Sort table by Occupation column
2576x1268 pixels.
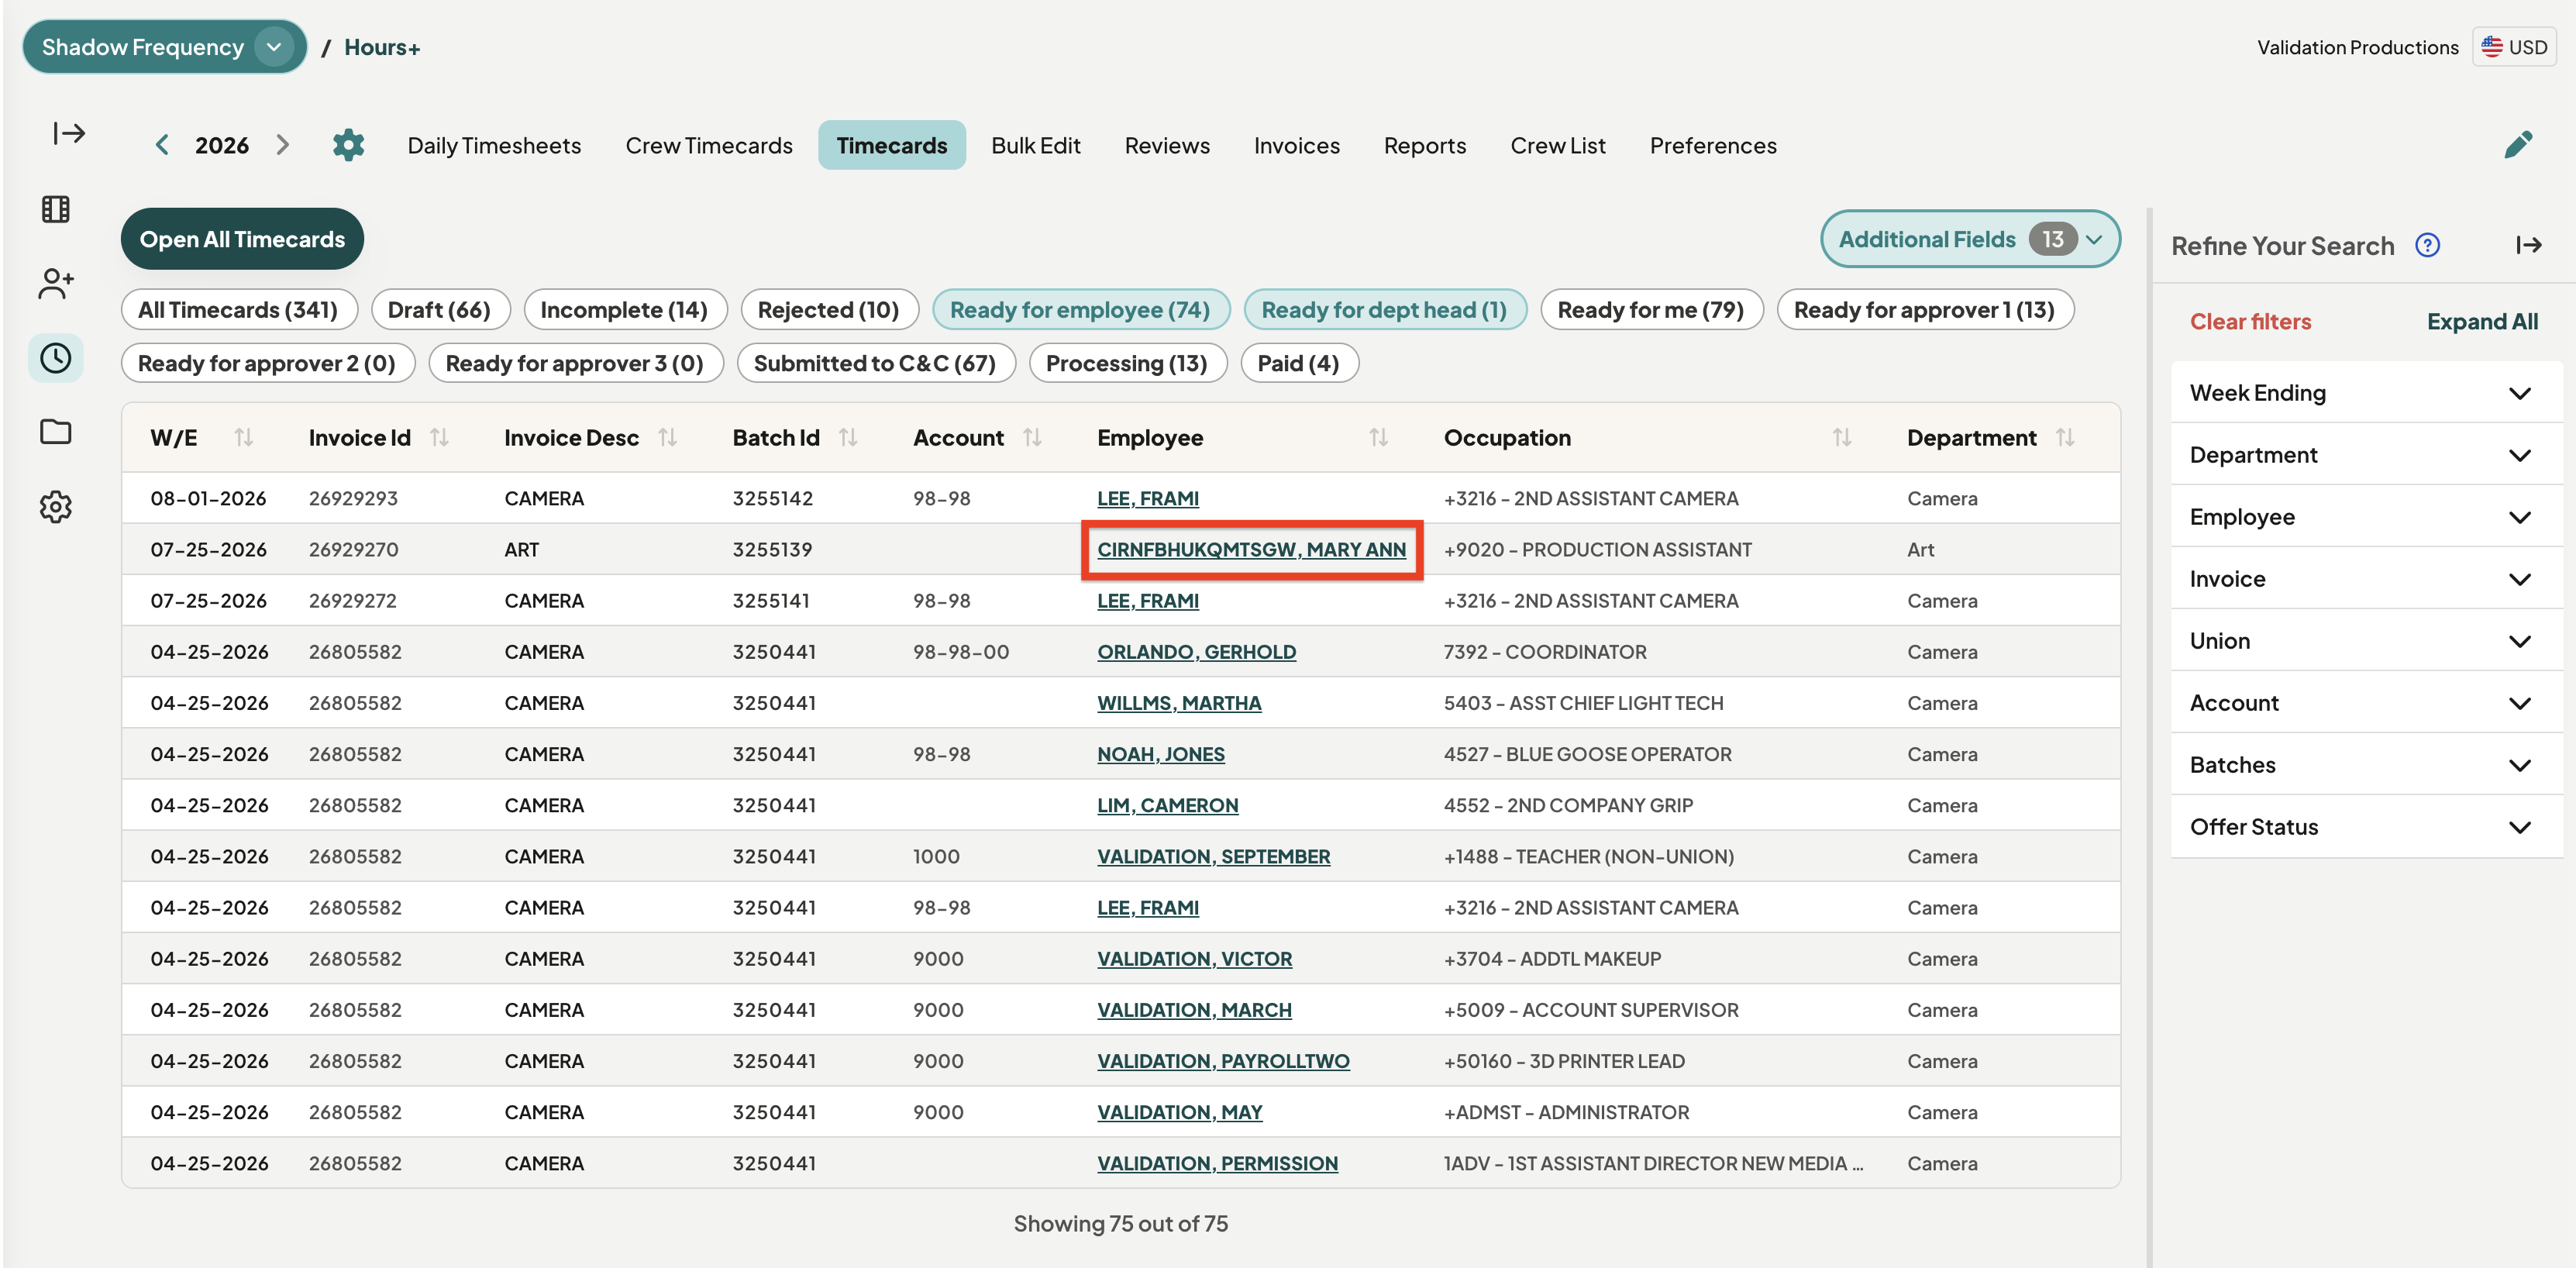(1842, 437)
